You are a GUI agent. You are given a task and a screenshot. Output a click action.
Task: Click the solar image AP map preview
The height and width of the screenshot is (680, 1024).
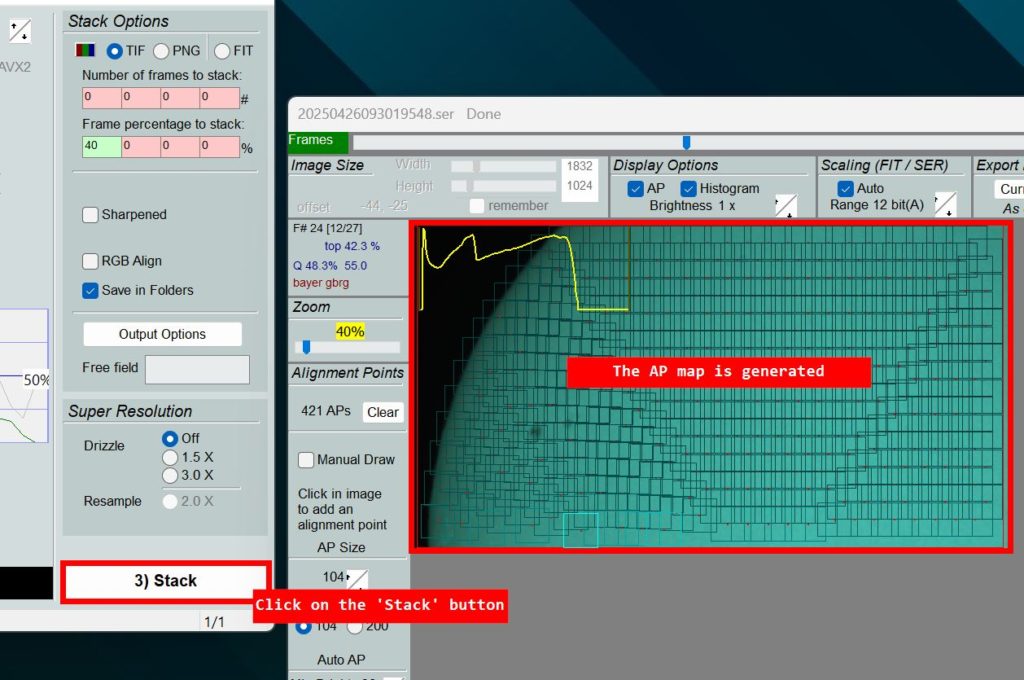(711, 387)
